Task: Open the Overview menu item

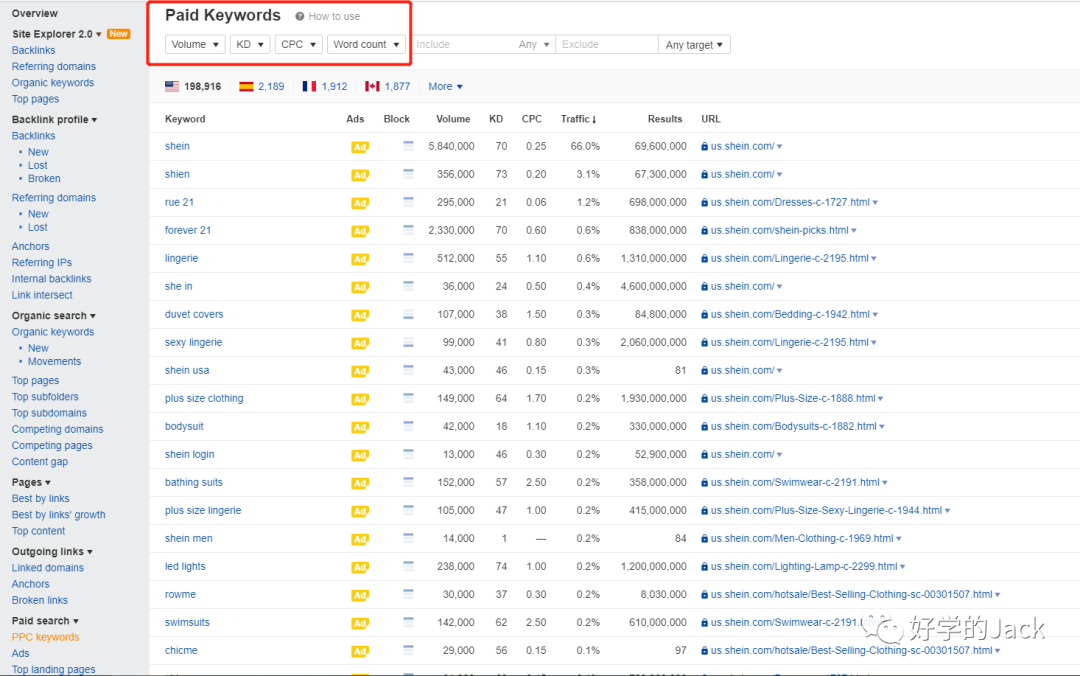Action: 34,13
